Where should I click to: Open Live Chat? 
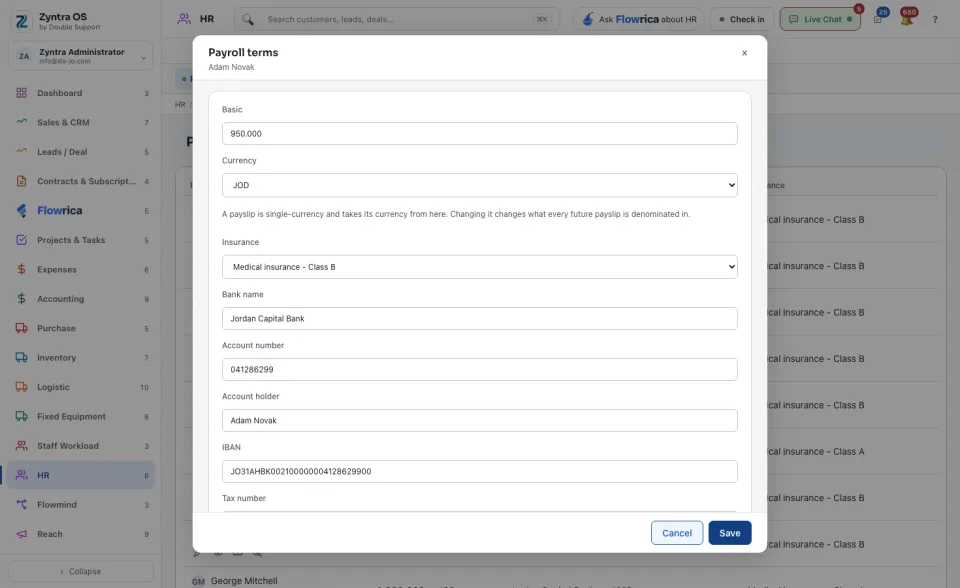pyautogui.click(x=820, y=20)
